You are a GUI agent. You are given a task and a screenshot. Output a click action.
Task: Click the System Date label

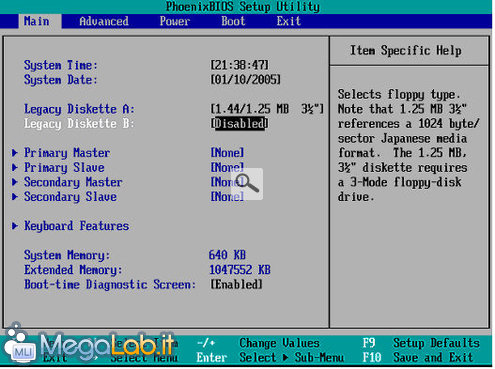coord(60,80)
